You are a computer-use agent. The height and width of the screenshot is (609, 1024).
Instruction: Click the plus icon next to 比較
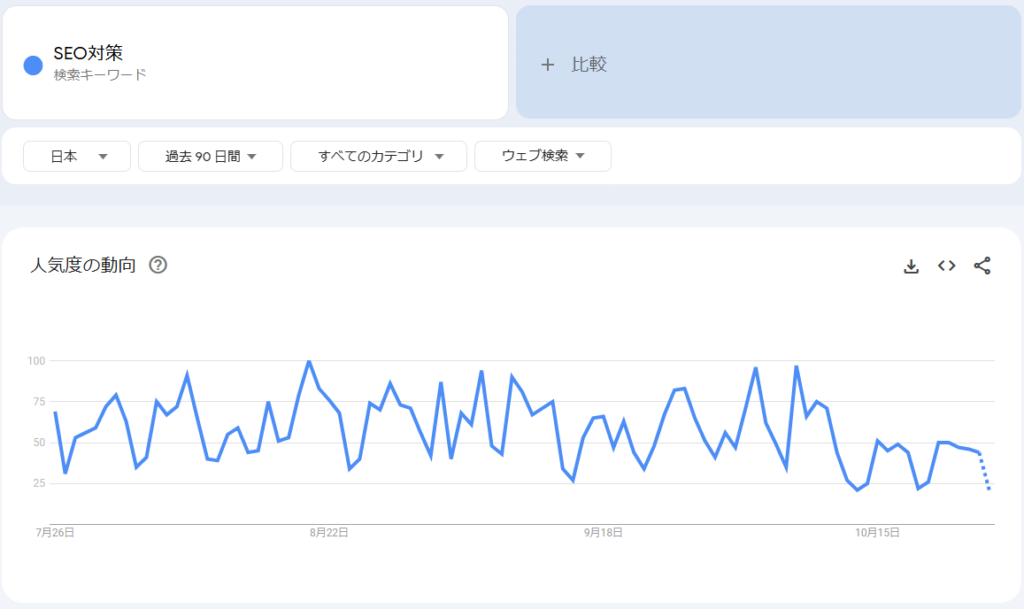pyautogui.click(x=547, y=64)
